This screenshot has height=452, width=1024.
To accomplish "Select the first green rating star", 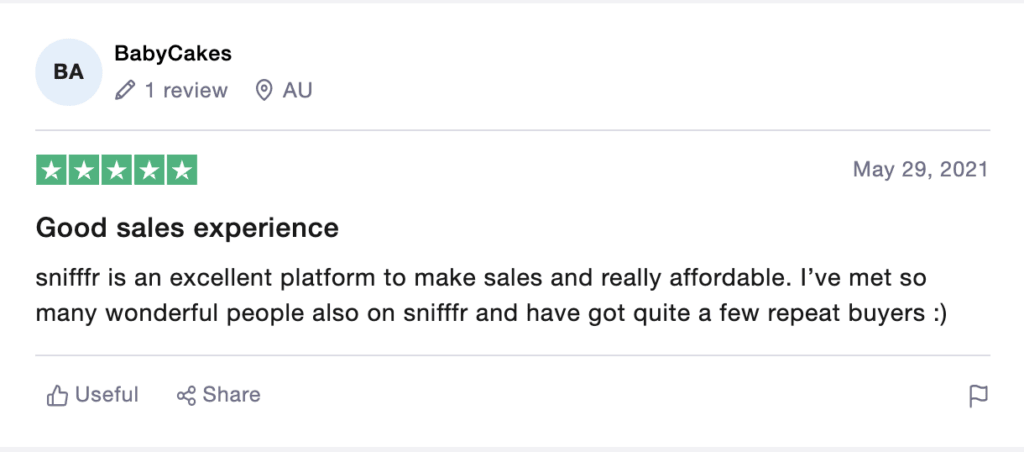I will click(x=51, y=170).
